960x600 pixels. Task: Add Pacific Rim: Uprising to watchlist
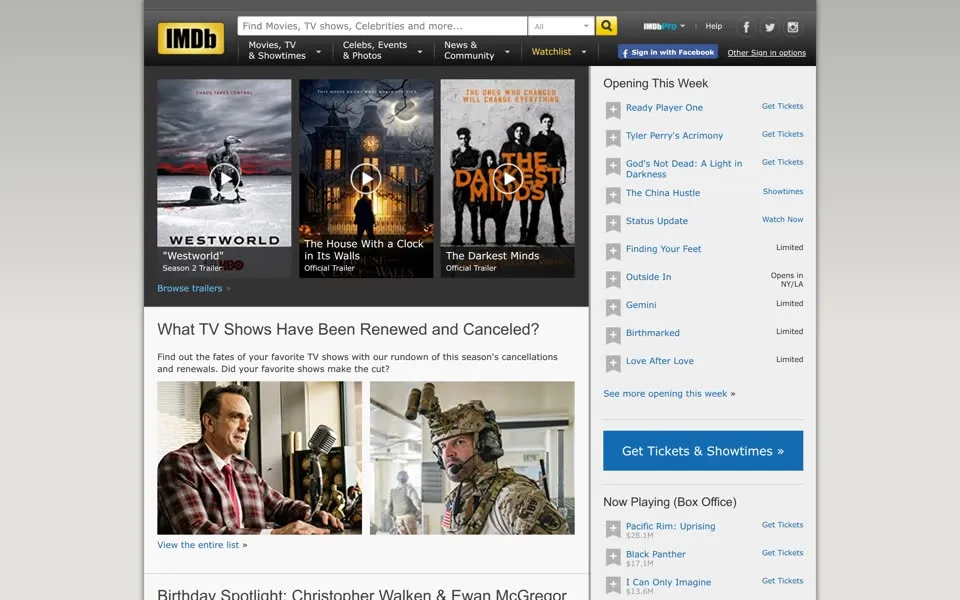(613, 529)
